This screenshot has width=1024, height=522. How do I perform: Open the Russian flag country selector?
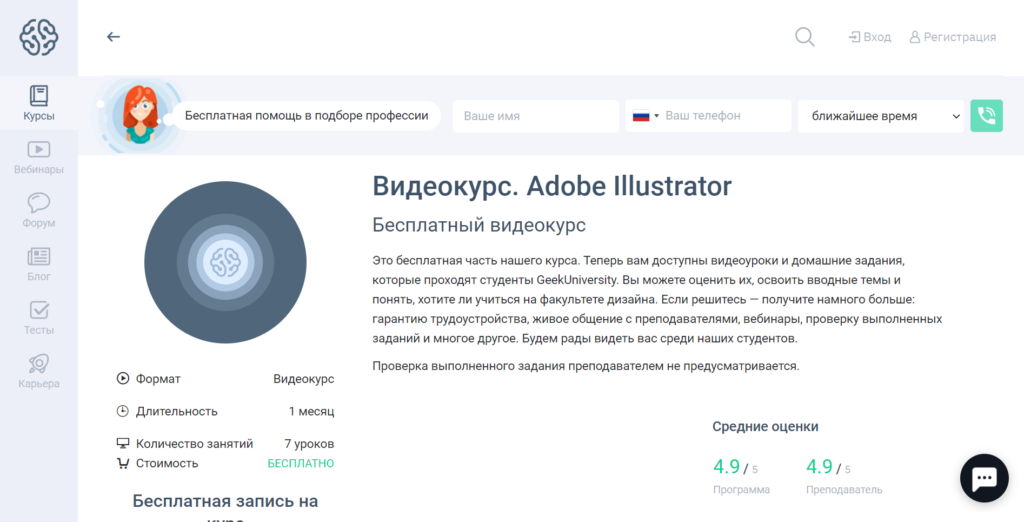click(x=645, y=116)
